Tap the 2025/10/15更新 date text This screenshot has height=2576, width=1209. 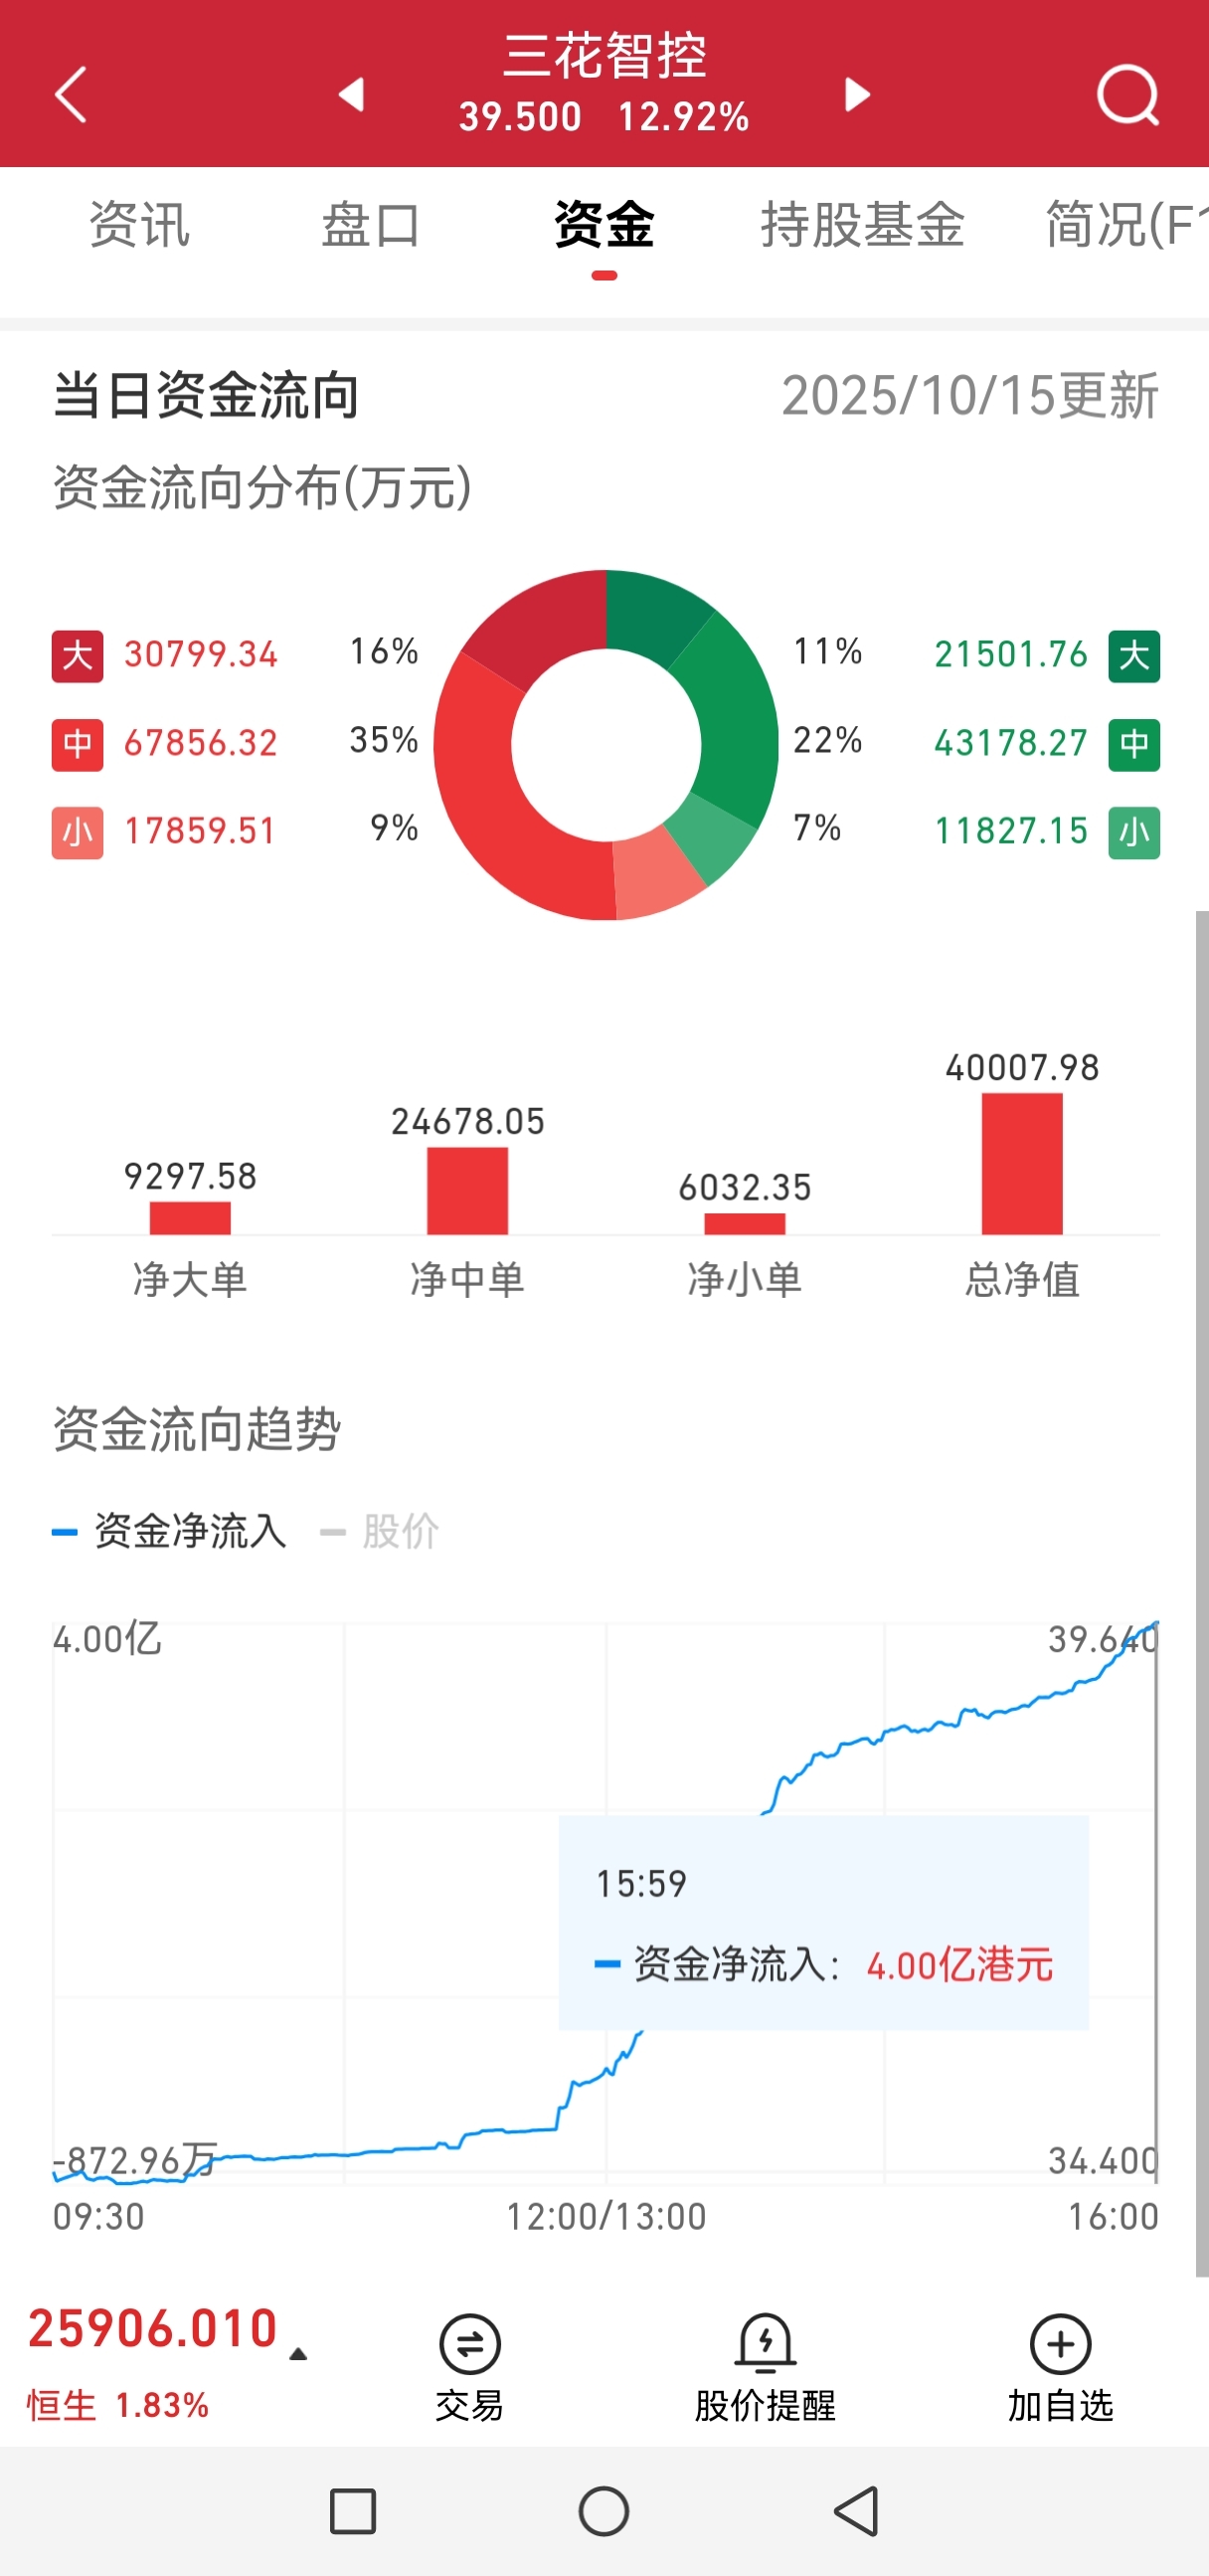[x=970, y=396]
